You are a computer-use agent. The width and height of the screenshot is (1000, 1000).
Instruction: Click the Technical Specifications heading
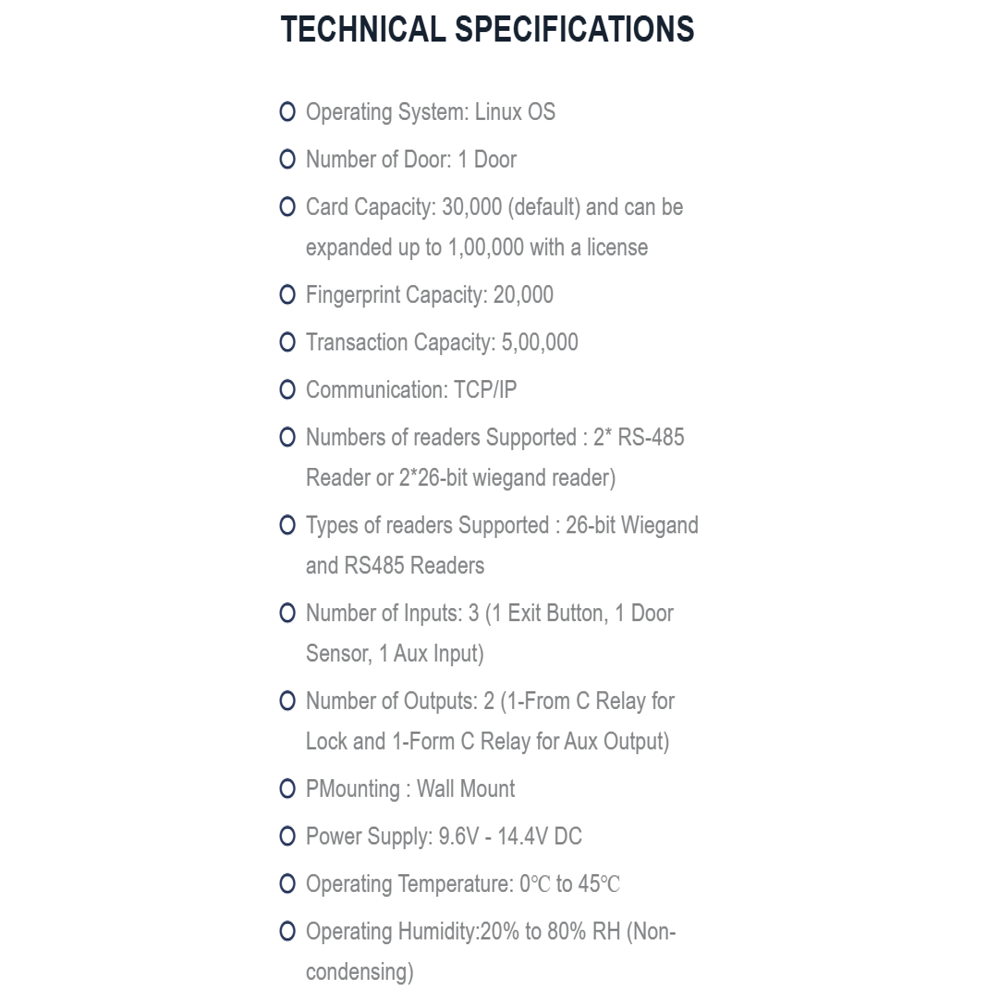tap(487, 29)
